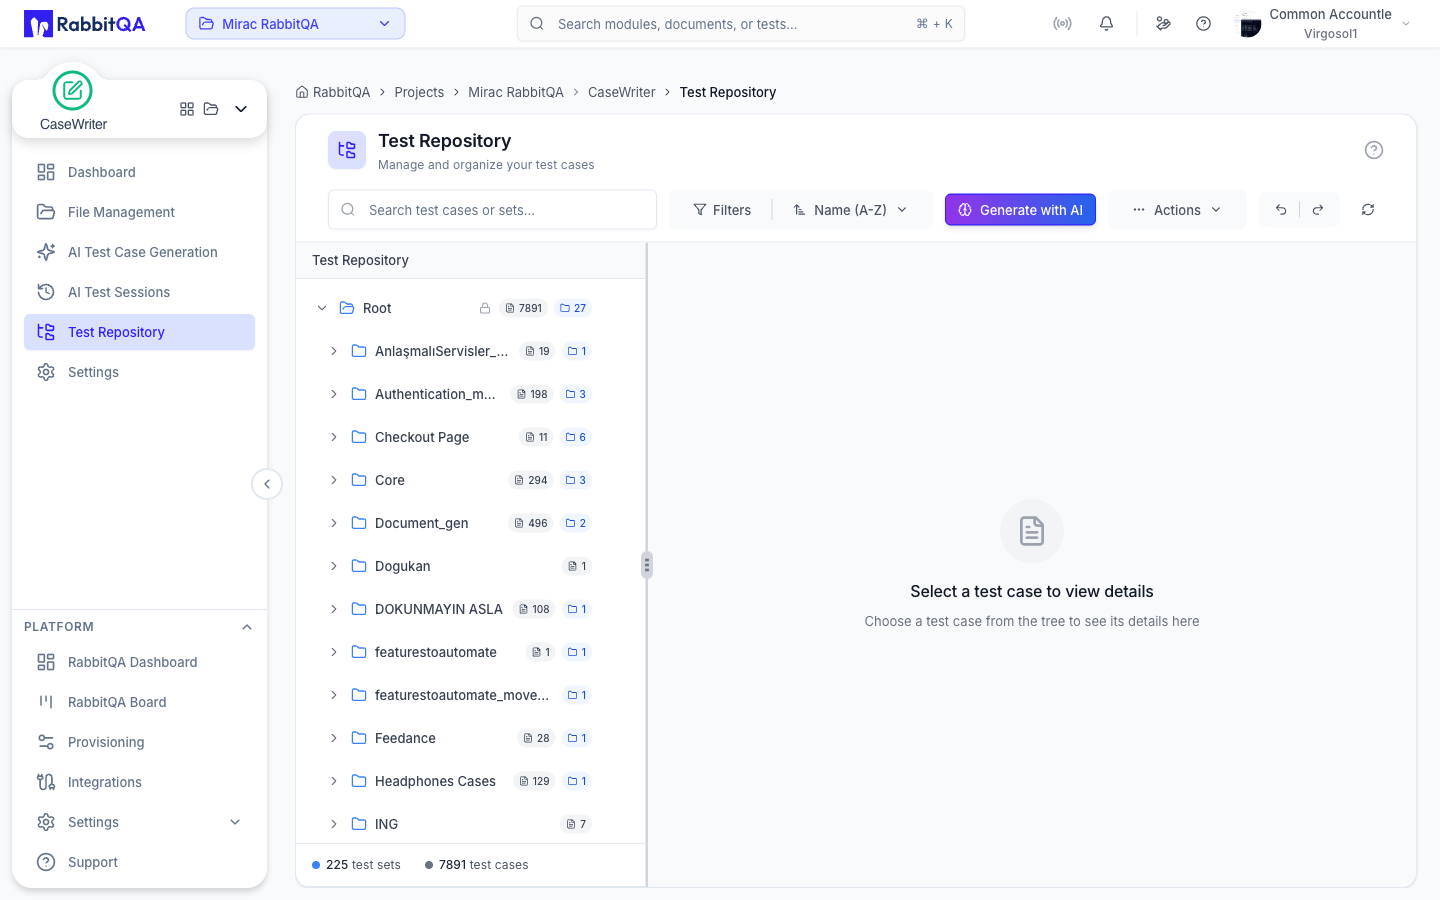Screen dimensions: 1440x900
Task: Go to CaseWriter breadcrumb link
Action: 622,92
